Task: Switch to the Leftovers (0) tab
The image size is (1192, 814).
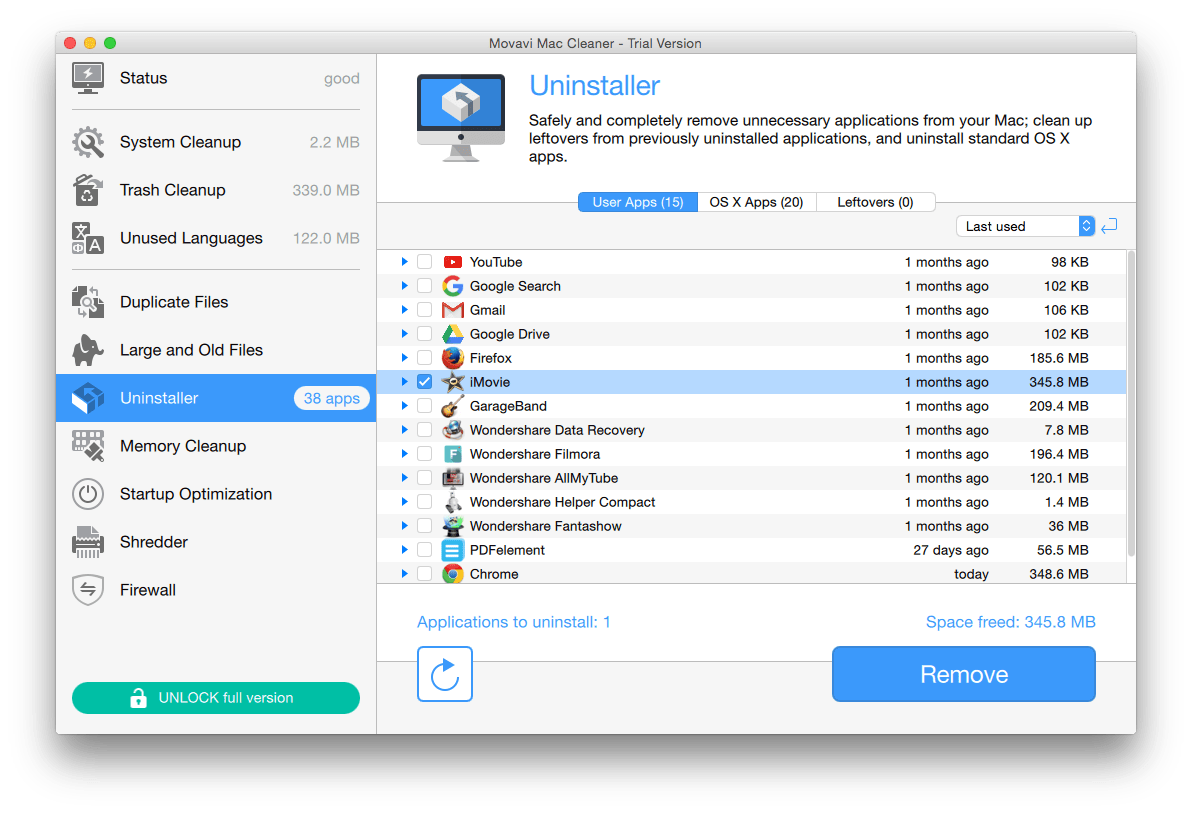Action: 875,202
